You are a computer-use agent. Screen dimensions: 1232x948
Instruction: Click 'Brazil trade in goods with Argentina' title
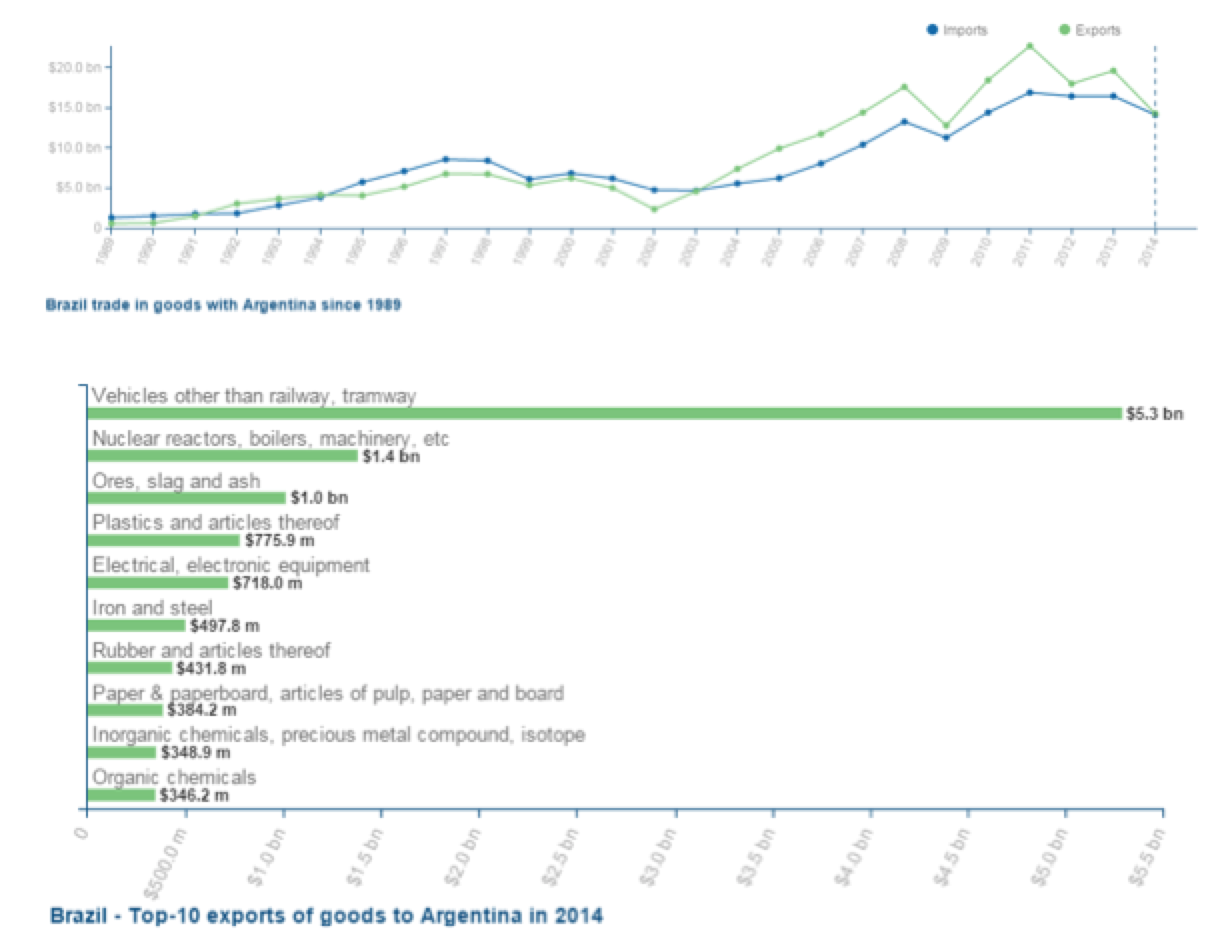tap(223, 306)
